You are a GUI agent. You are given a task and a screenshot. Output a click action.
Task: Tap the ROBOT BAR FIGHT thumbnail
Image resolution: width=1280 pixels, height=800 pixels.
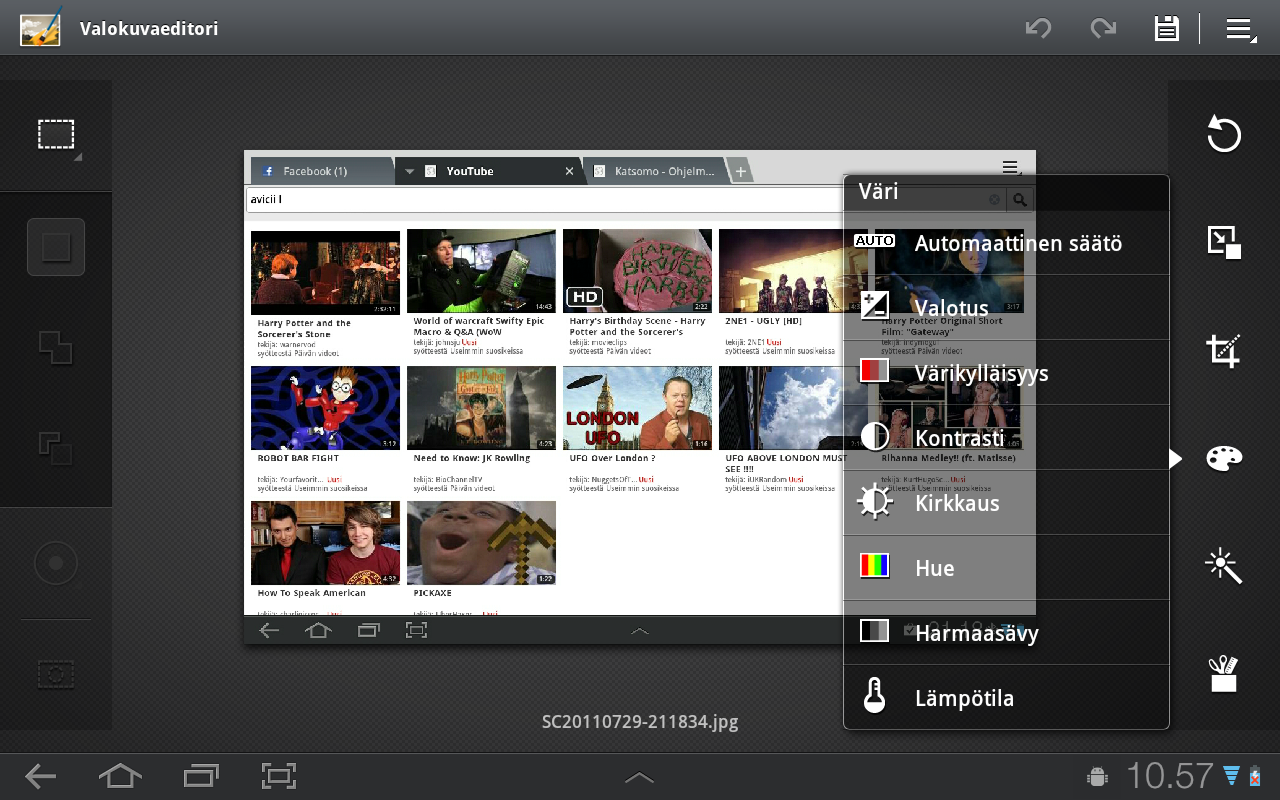325,408
